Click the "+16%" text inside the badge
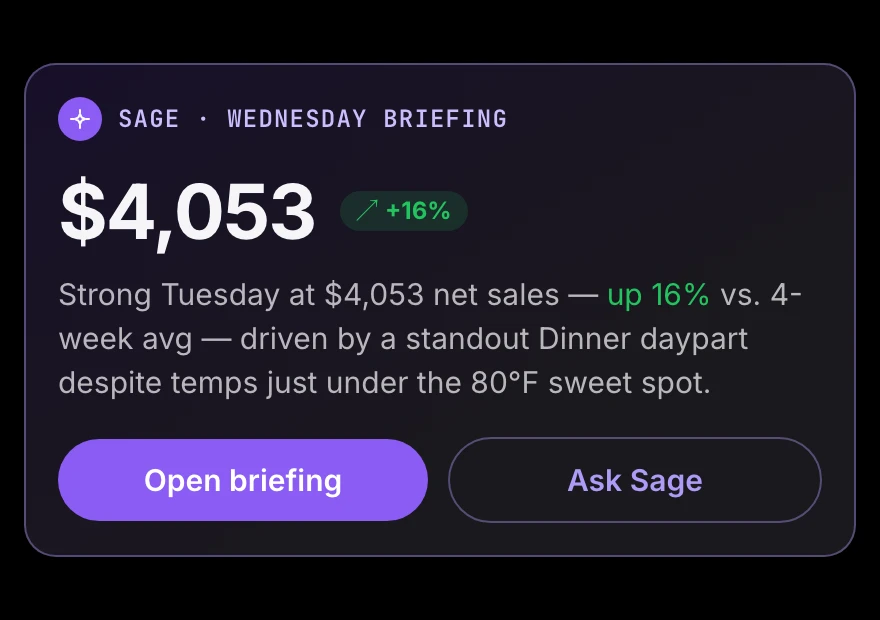 [418, 211]
